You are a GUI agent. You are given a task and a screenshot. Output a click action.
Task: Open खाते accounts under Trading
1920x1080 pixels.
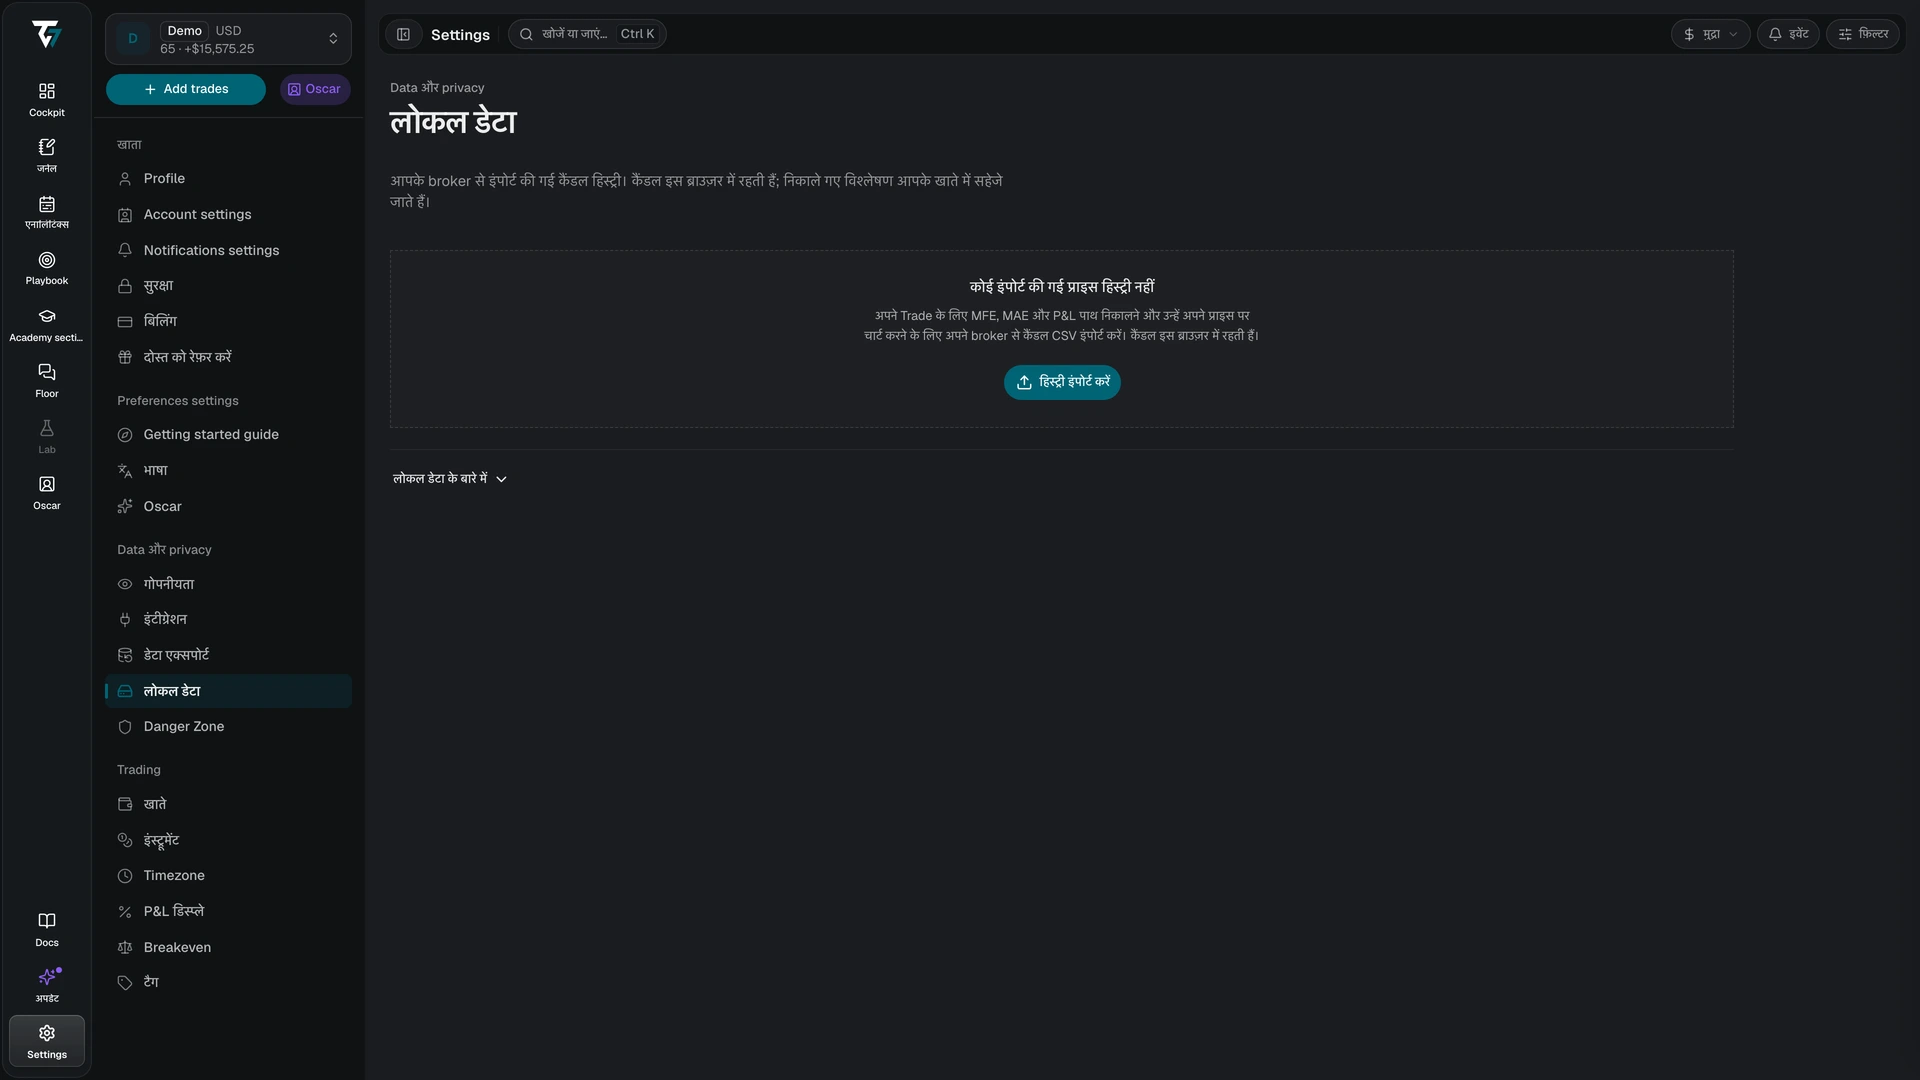point(228,804)
